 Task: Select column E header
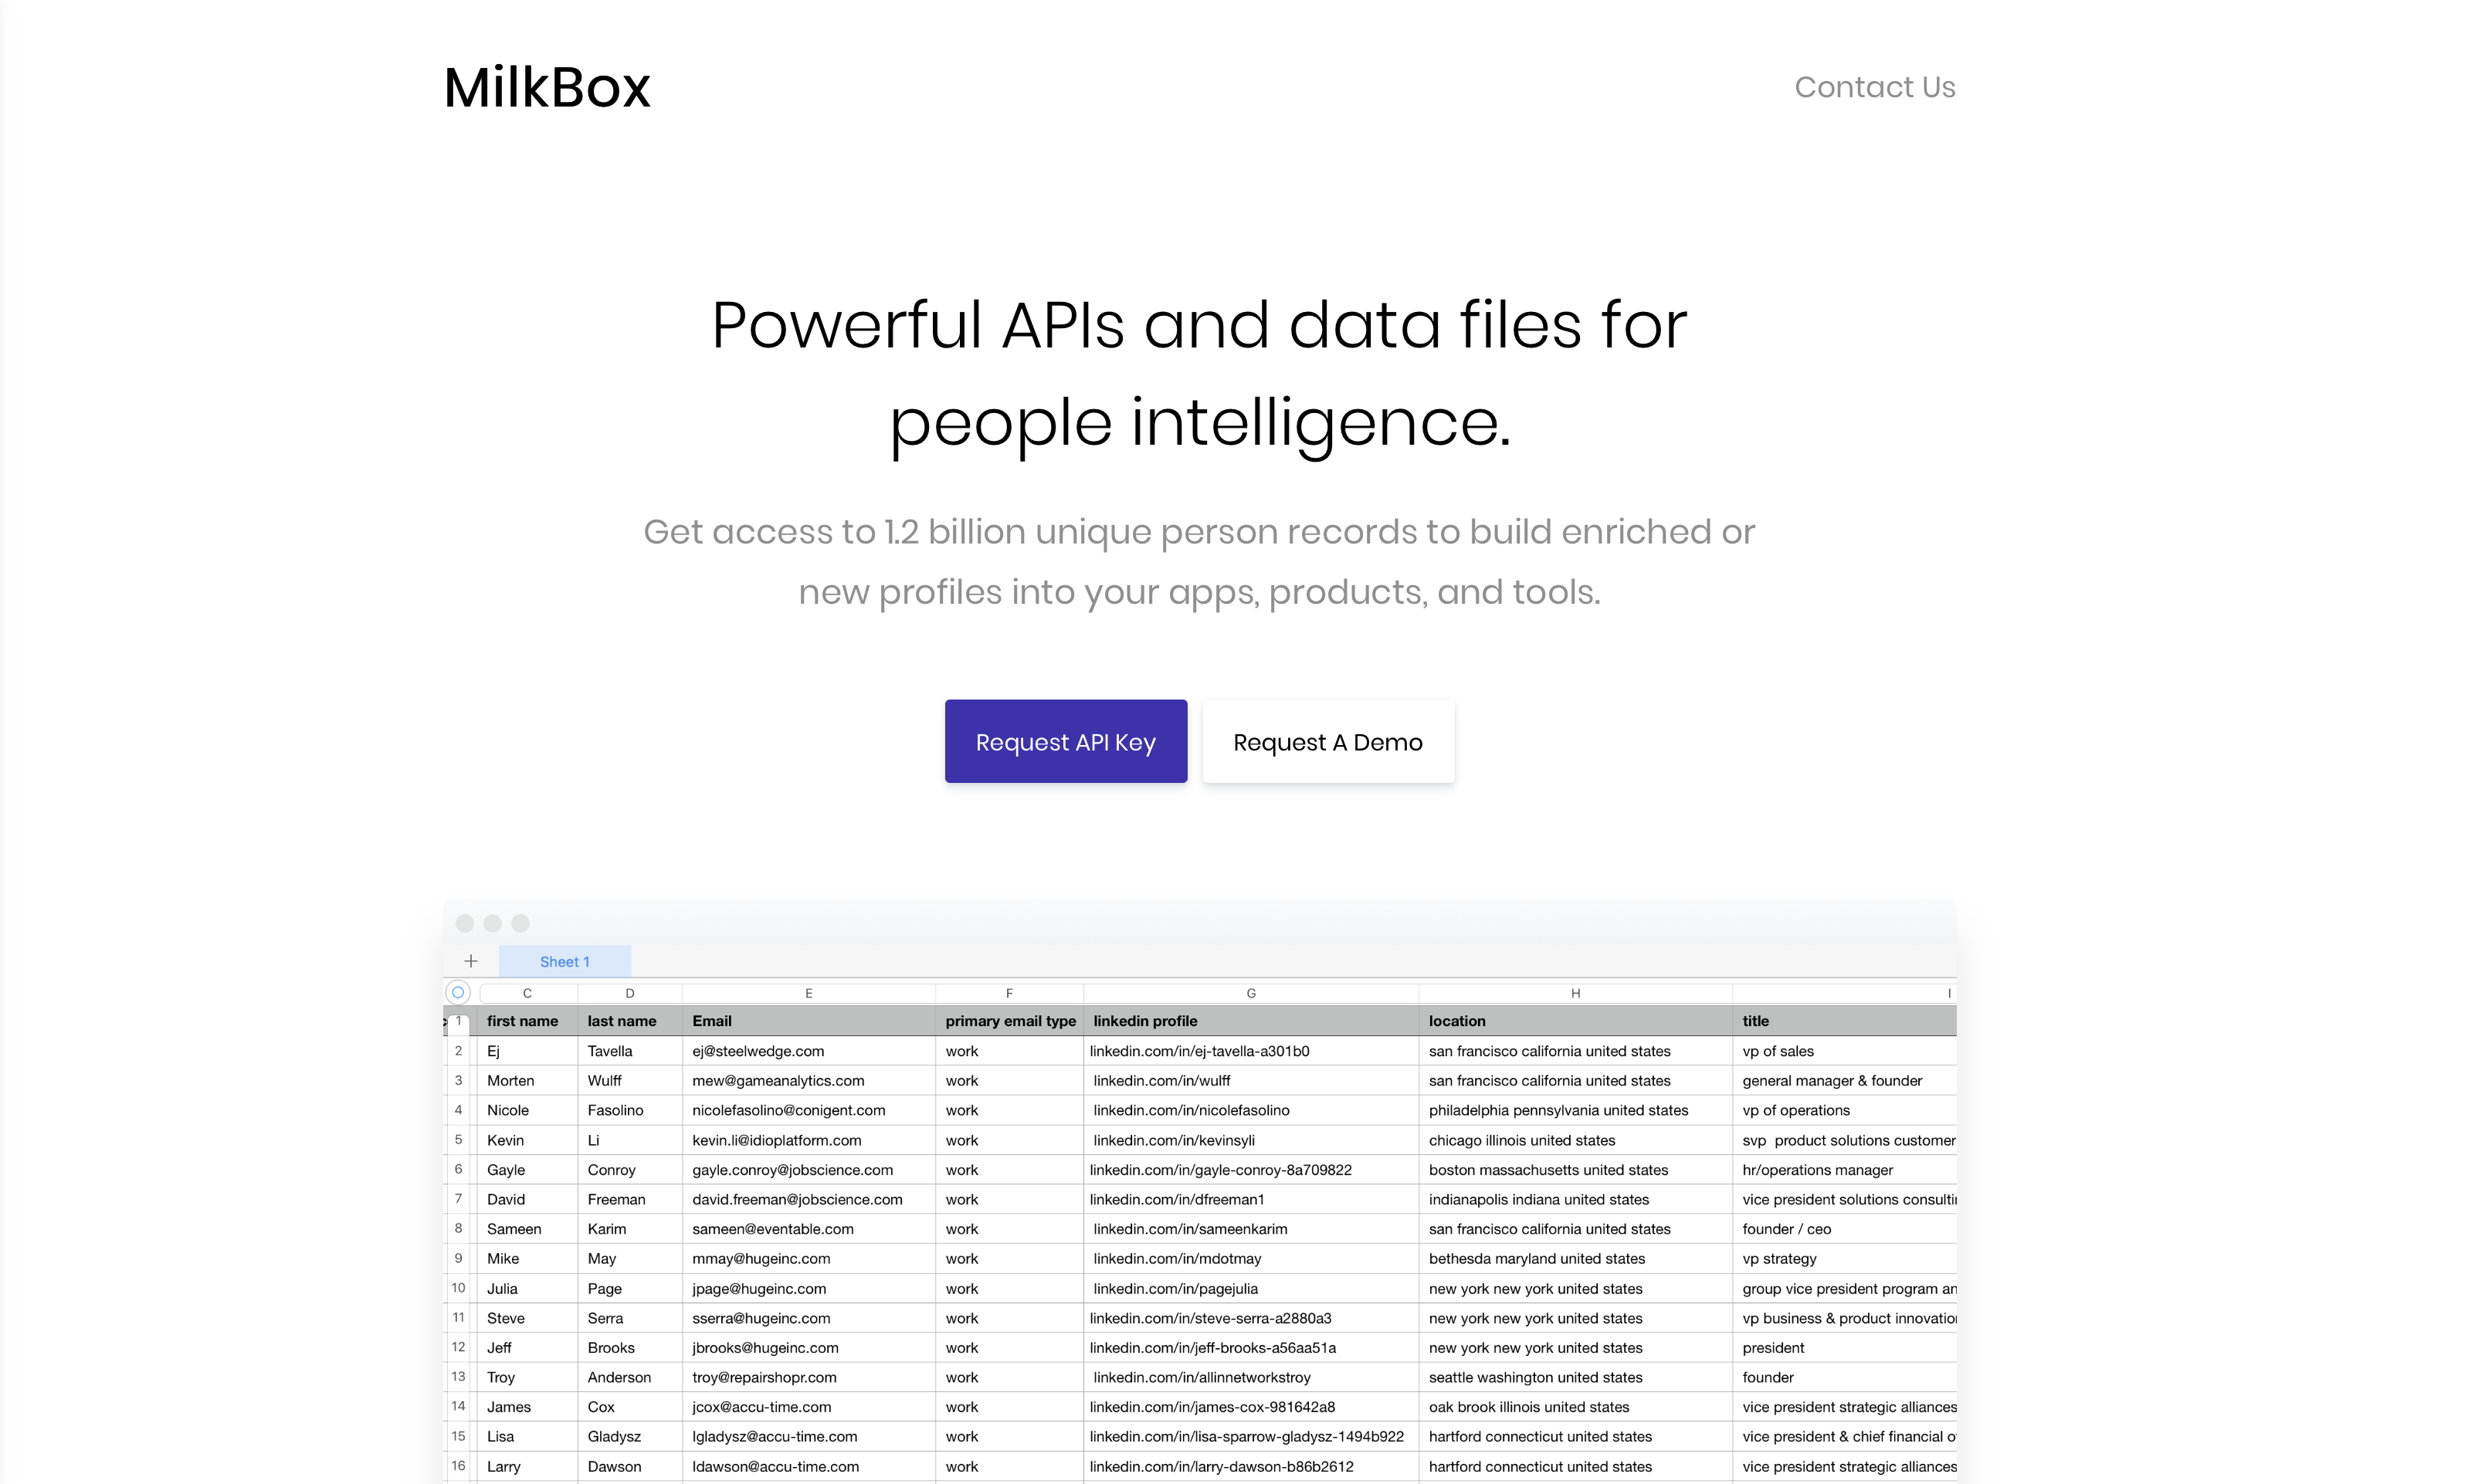[808, 993]
